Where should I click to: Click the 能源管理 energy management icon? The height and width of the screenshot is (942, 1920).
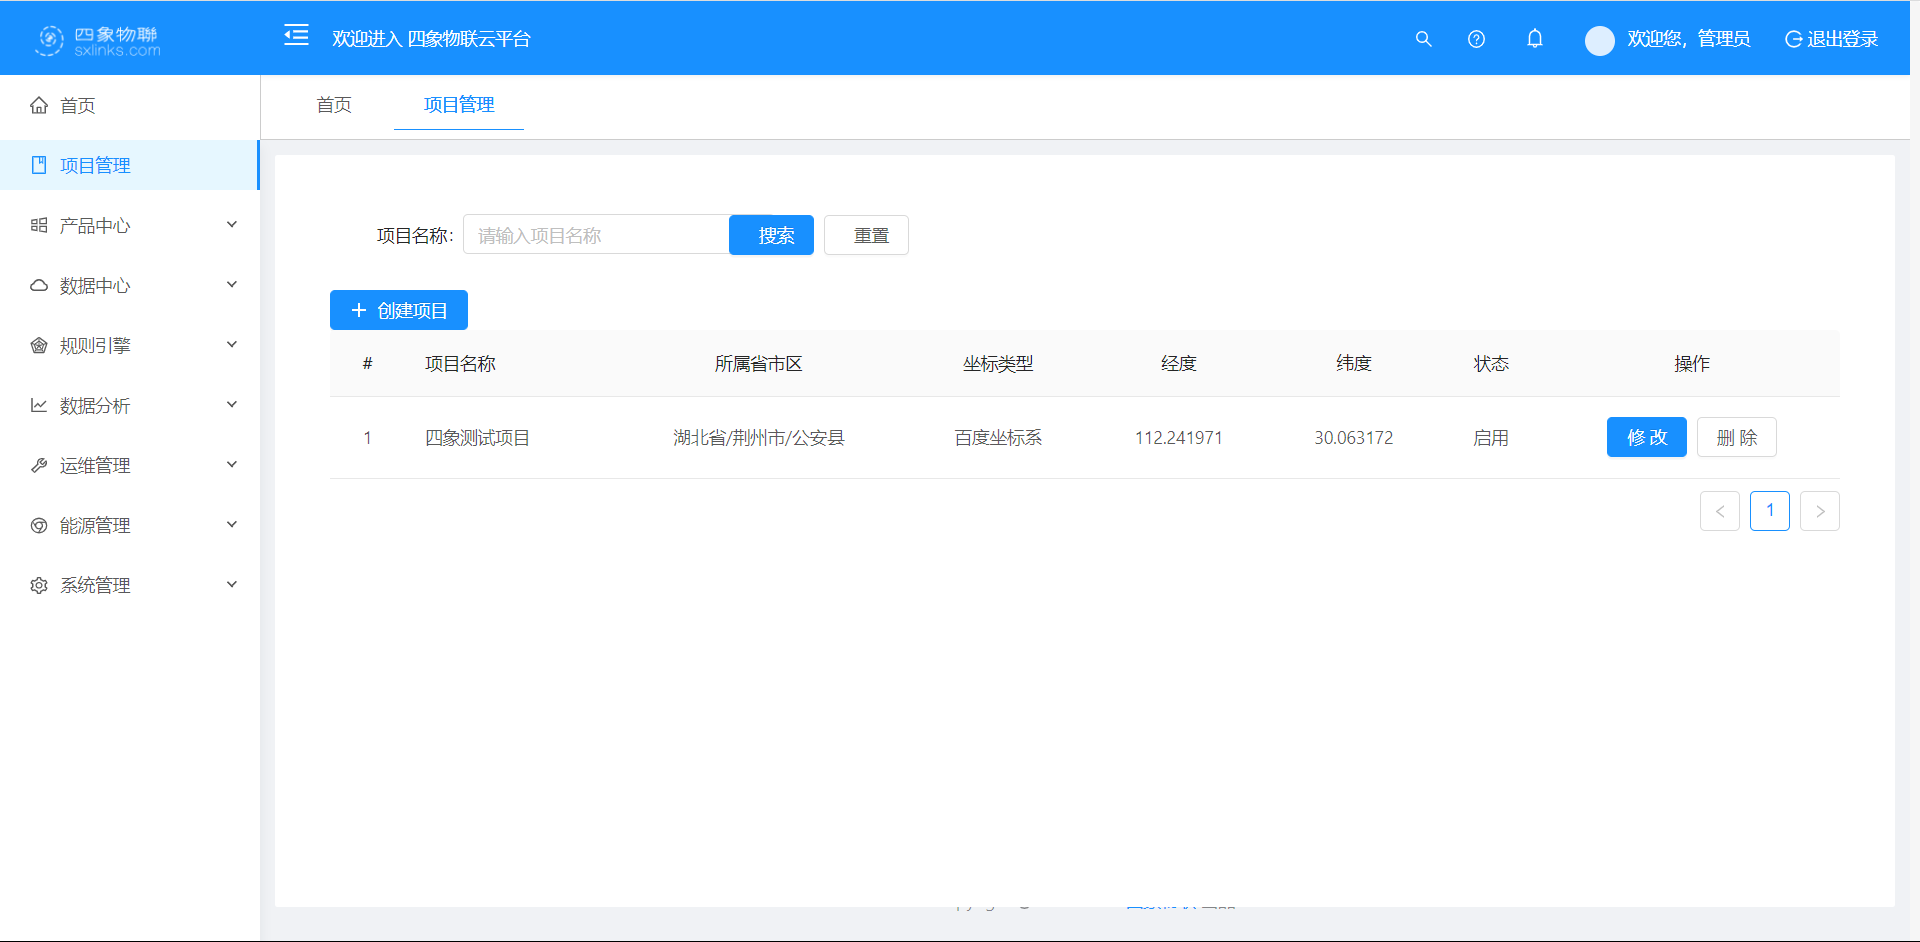(x=38, y=525)
